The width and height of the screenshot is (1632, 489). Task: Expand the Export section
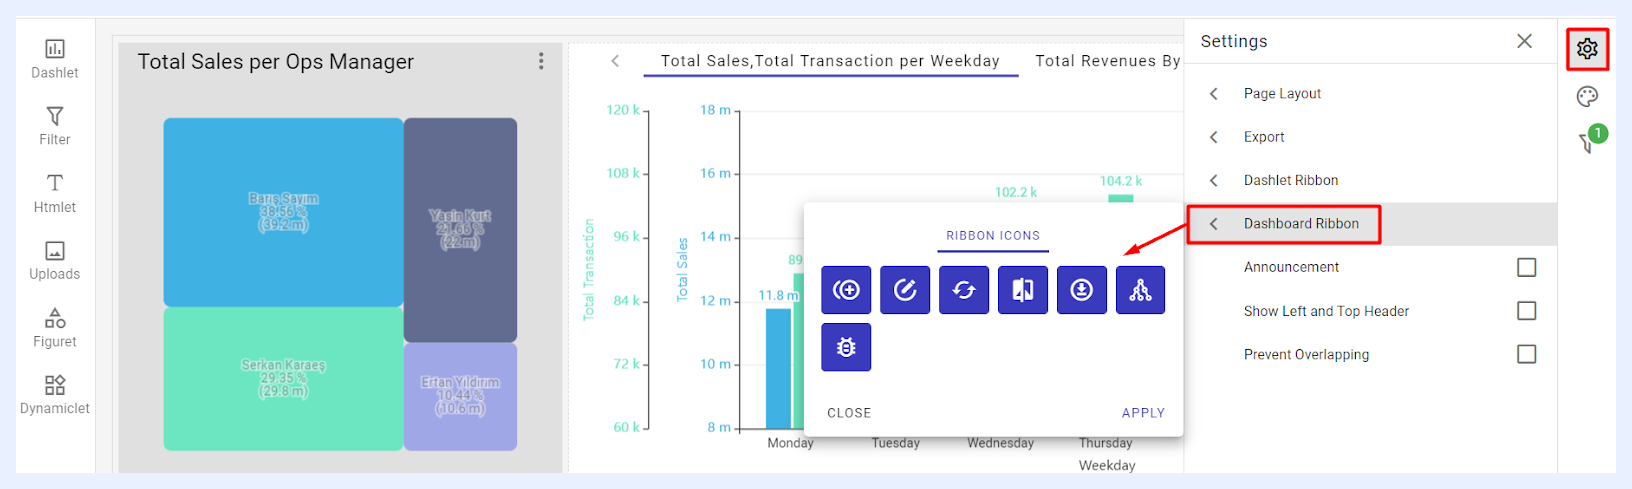1371,137
